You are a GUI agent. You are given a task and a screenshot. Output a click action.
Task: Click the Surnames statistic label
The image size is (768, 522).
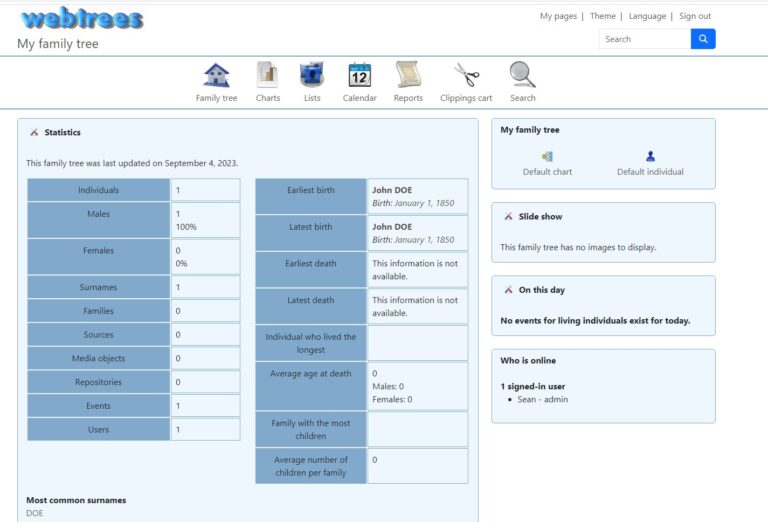click(98, 287)
